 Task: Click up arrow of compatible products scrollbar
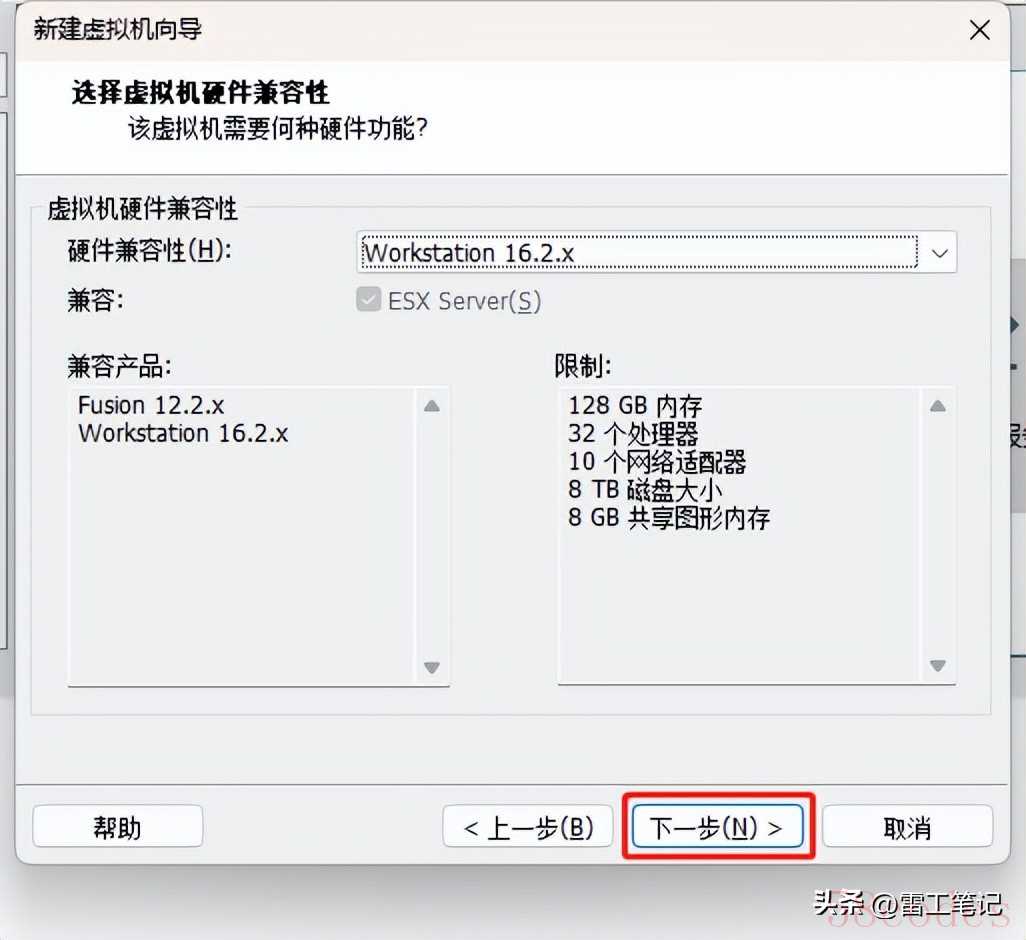click(x=431, y=406)
